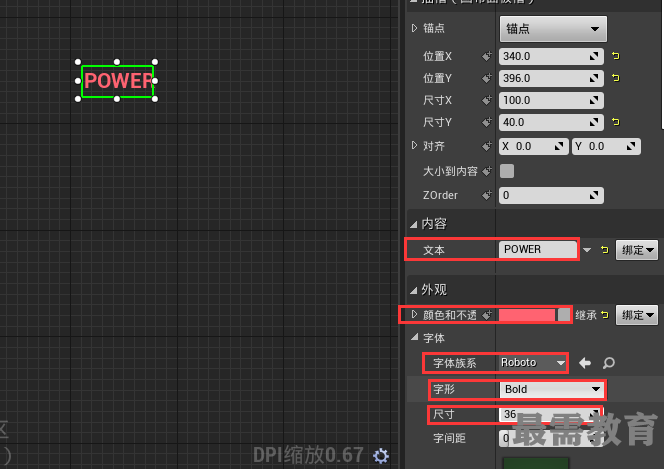Click the bottom-right resize handle of POWER widget
This screenshot has height=469, width=664.
[x=155, y=99]
